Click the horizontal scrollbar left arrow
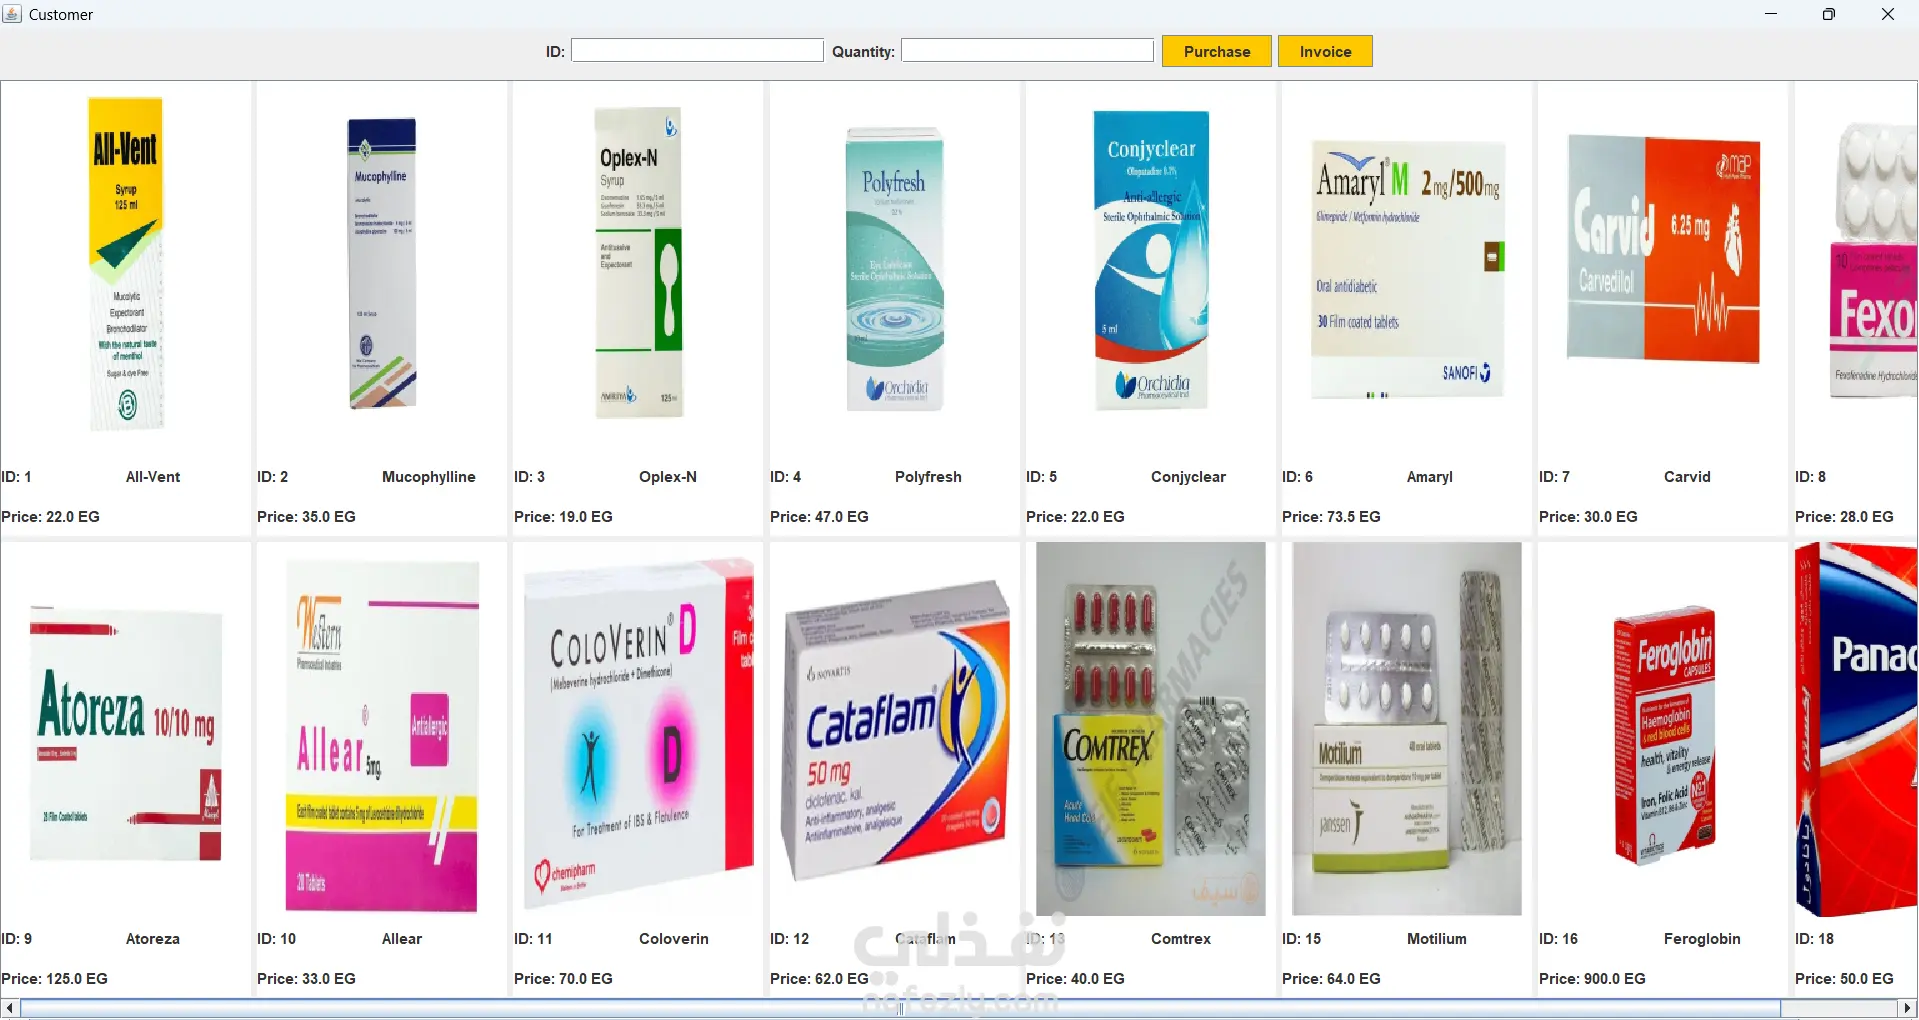The height and width of the screenshot is (1020, 1919). click(x=10, y=1008)
